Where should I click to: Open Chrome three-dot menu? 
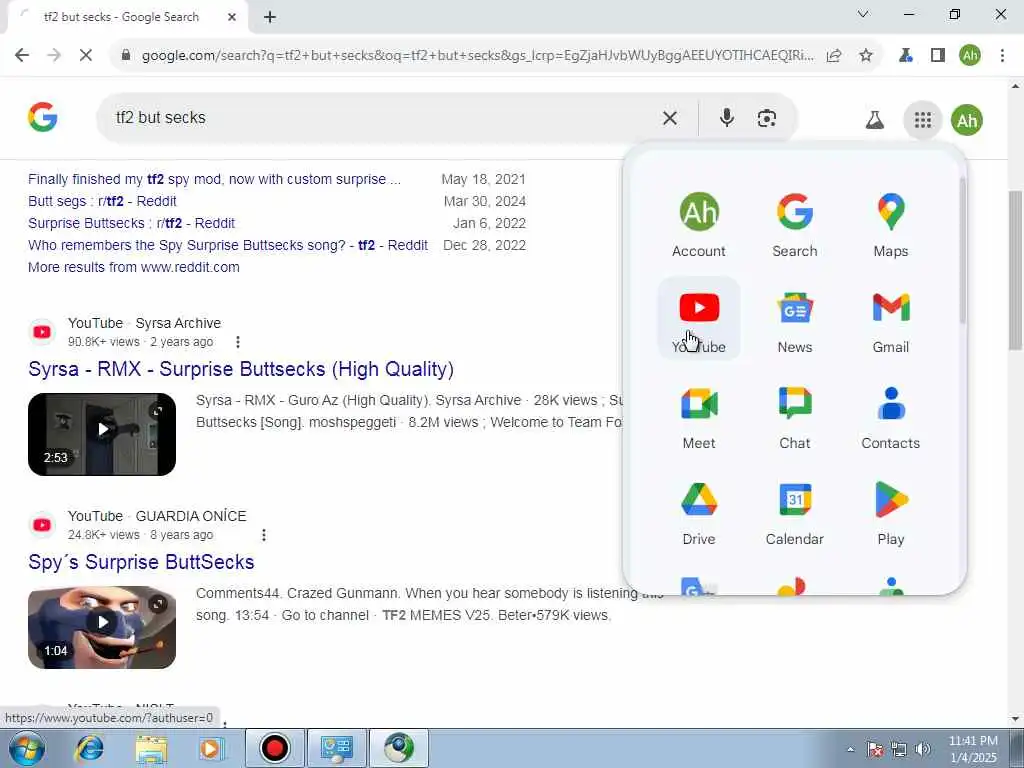(x=1002, y=56)
